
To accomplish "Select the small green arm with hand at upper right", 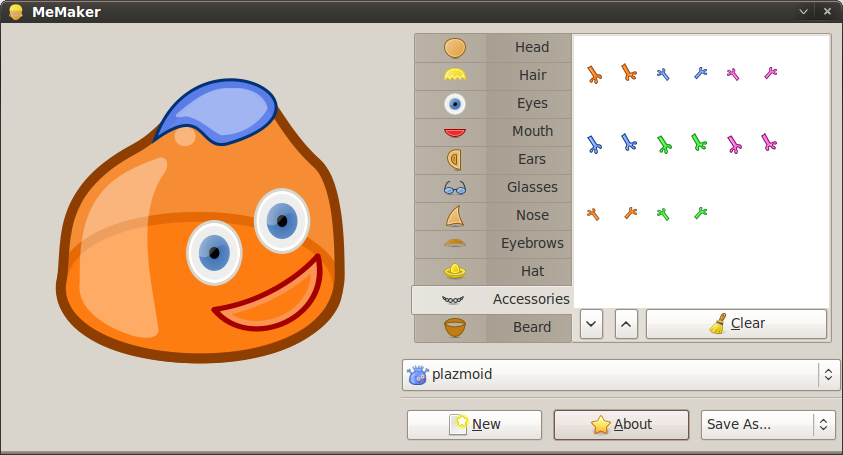I will 701,213.
